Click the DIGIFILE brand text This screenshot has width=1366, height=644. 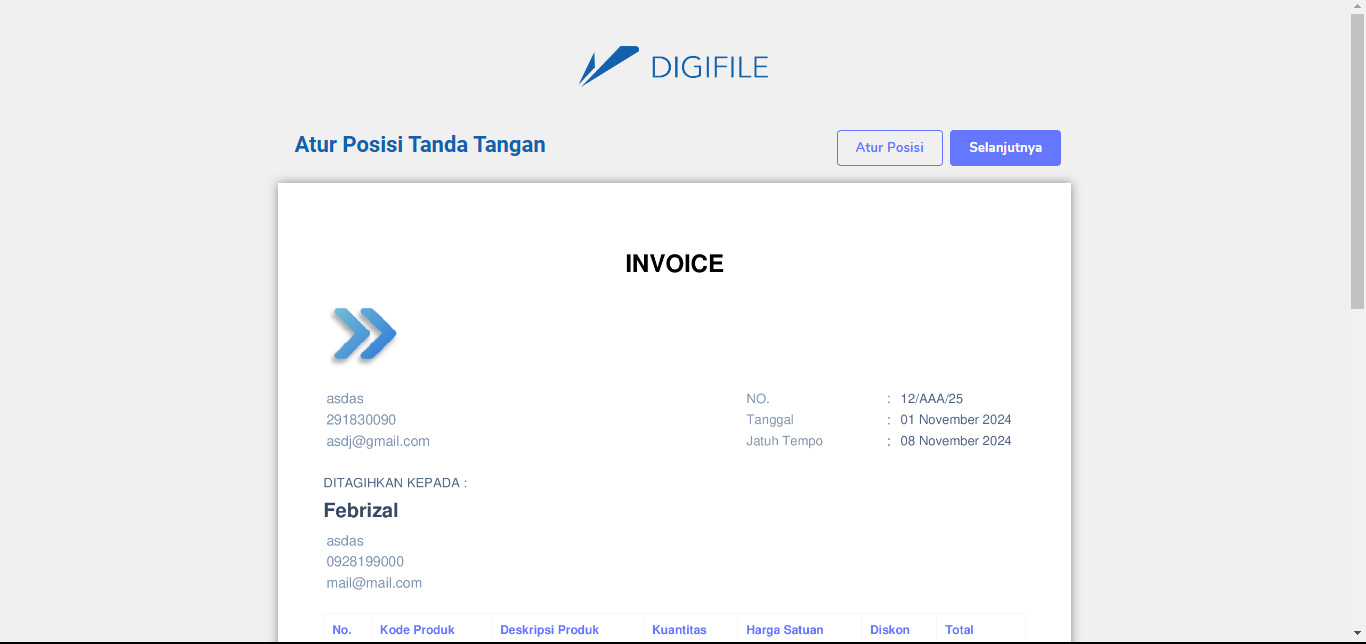click(709, 67)
